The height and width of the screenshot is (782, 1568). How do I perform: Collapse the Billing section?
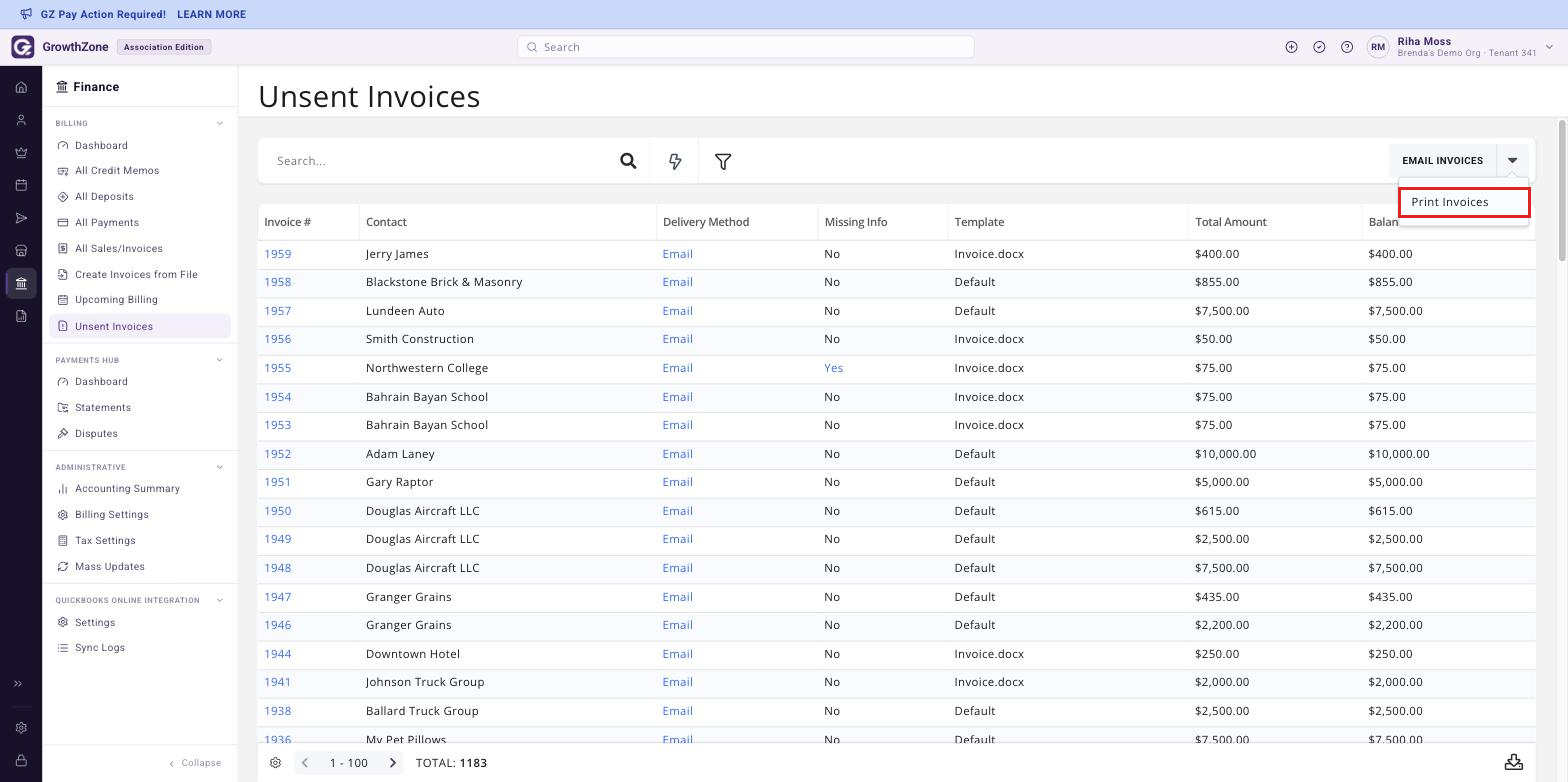[220, 124]
